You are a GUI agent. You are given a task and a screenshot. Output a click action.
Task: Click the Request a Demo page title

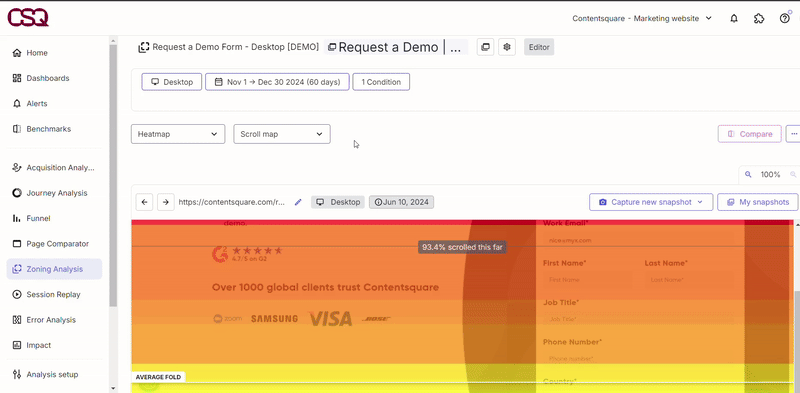click(x=395, y=47)
